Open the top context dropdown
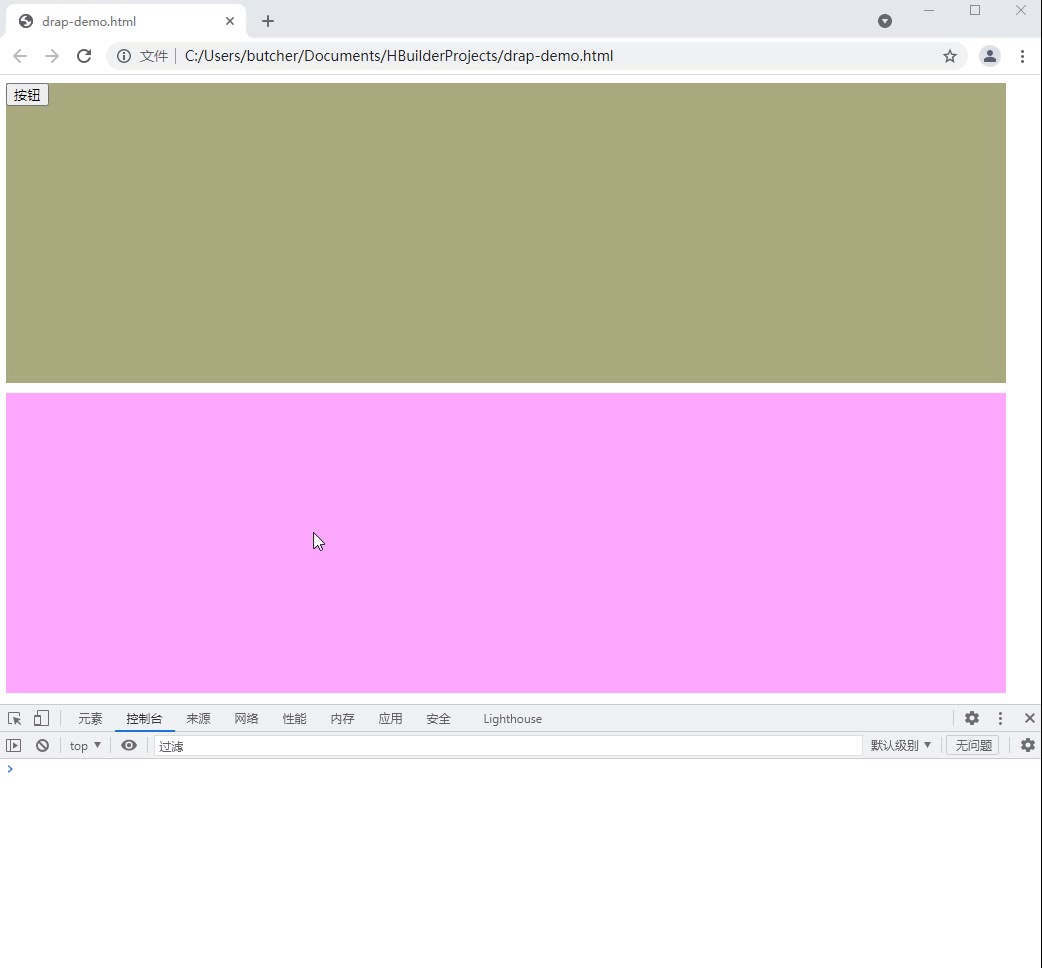 click(85, 745)
